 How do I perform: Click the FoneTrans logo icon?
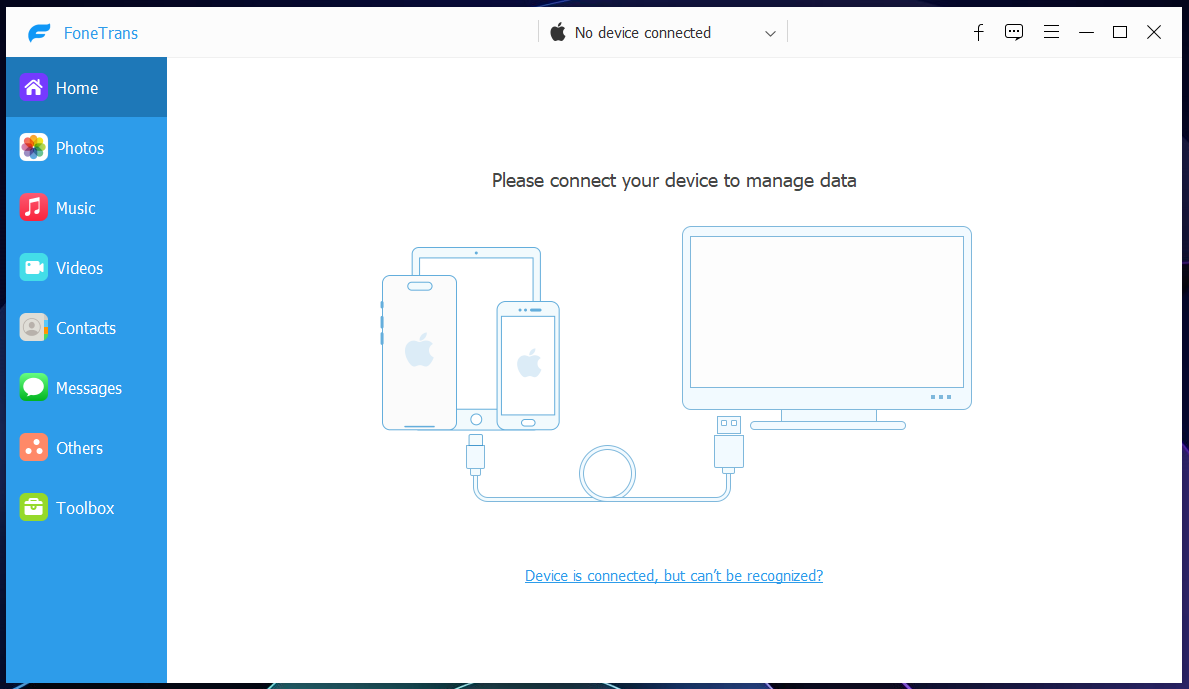pyautogui.click(x=39, y=33)
